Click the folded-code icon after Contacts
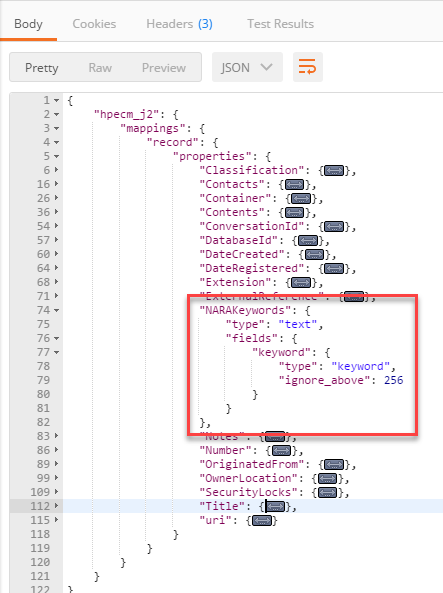 tap(294, 185)
